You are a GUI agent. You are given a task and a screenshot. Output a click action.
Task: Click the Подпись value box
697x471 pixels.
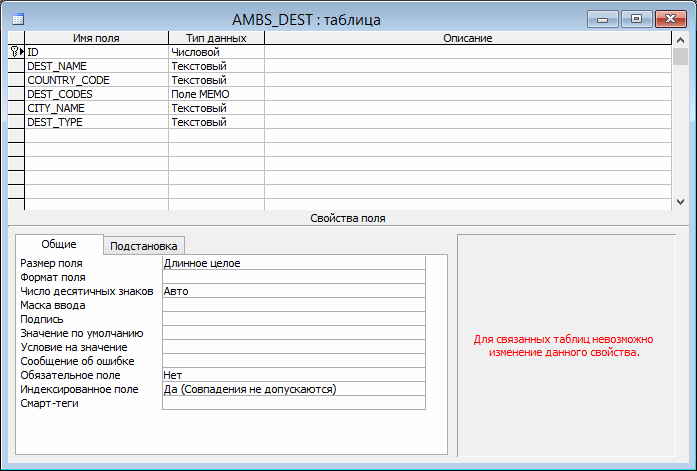coord(294,319)
